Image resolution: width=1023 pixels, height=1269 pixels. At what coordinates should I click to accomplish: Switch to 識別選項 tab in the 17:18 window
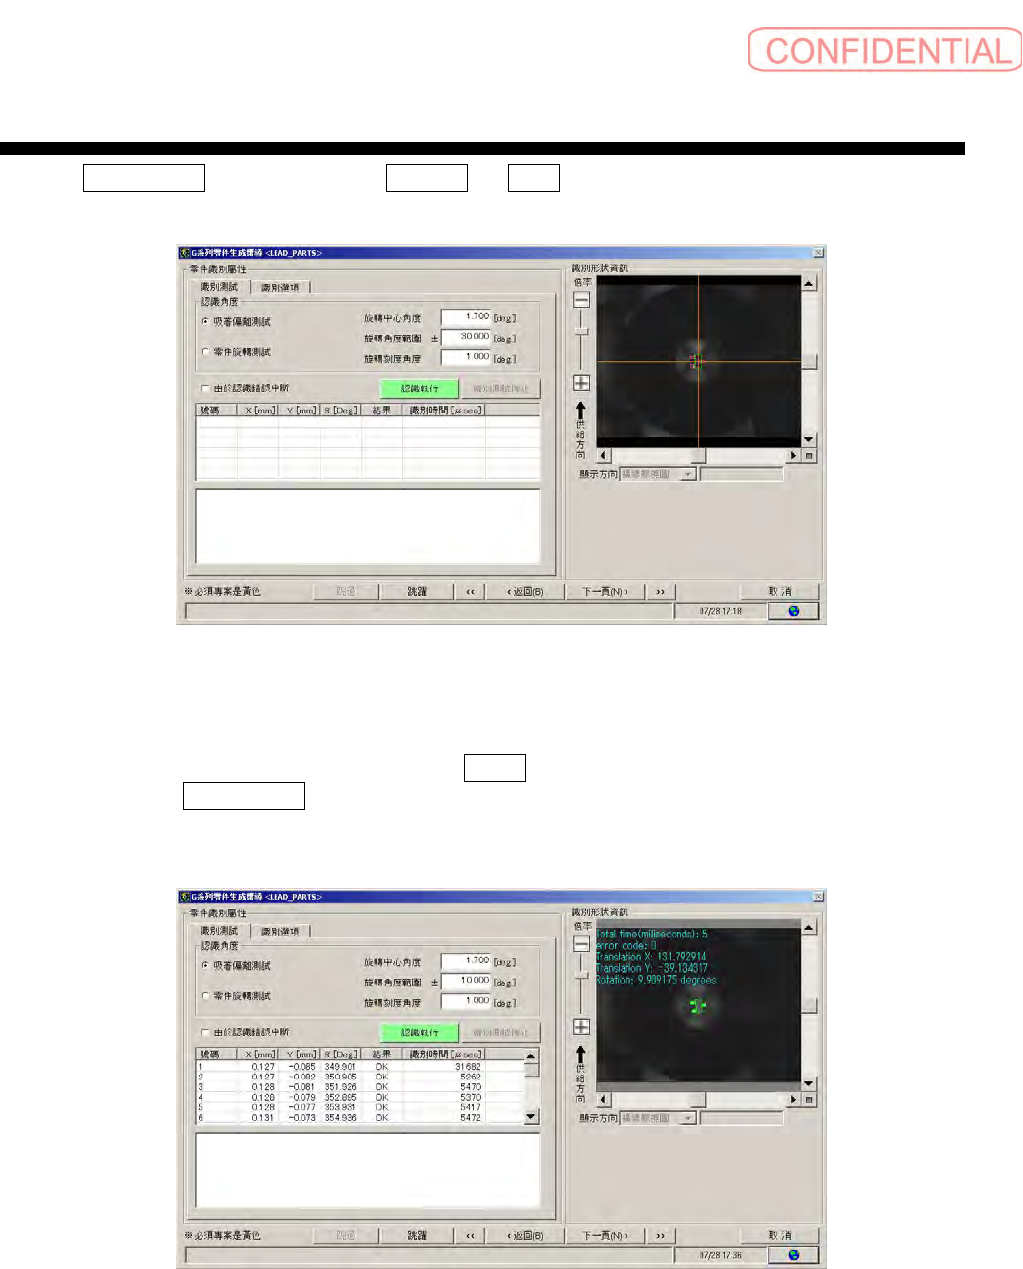[280, 288]
